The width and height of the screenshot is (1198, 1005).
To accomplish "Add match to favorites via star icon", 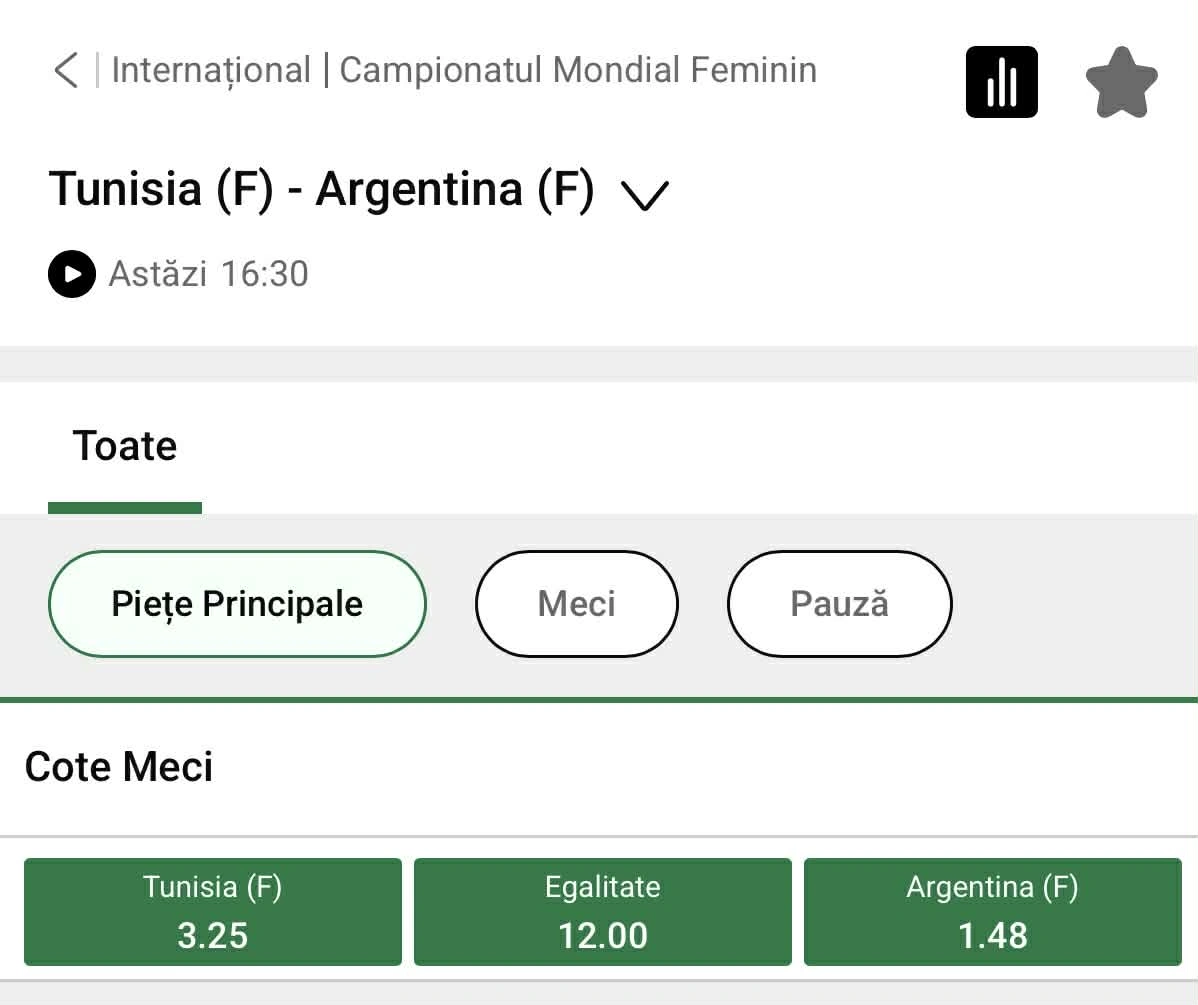I will [x=1122, y=80].
